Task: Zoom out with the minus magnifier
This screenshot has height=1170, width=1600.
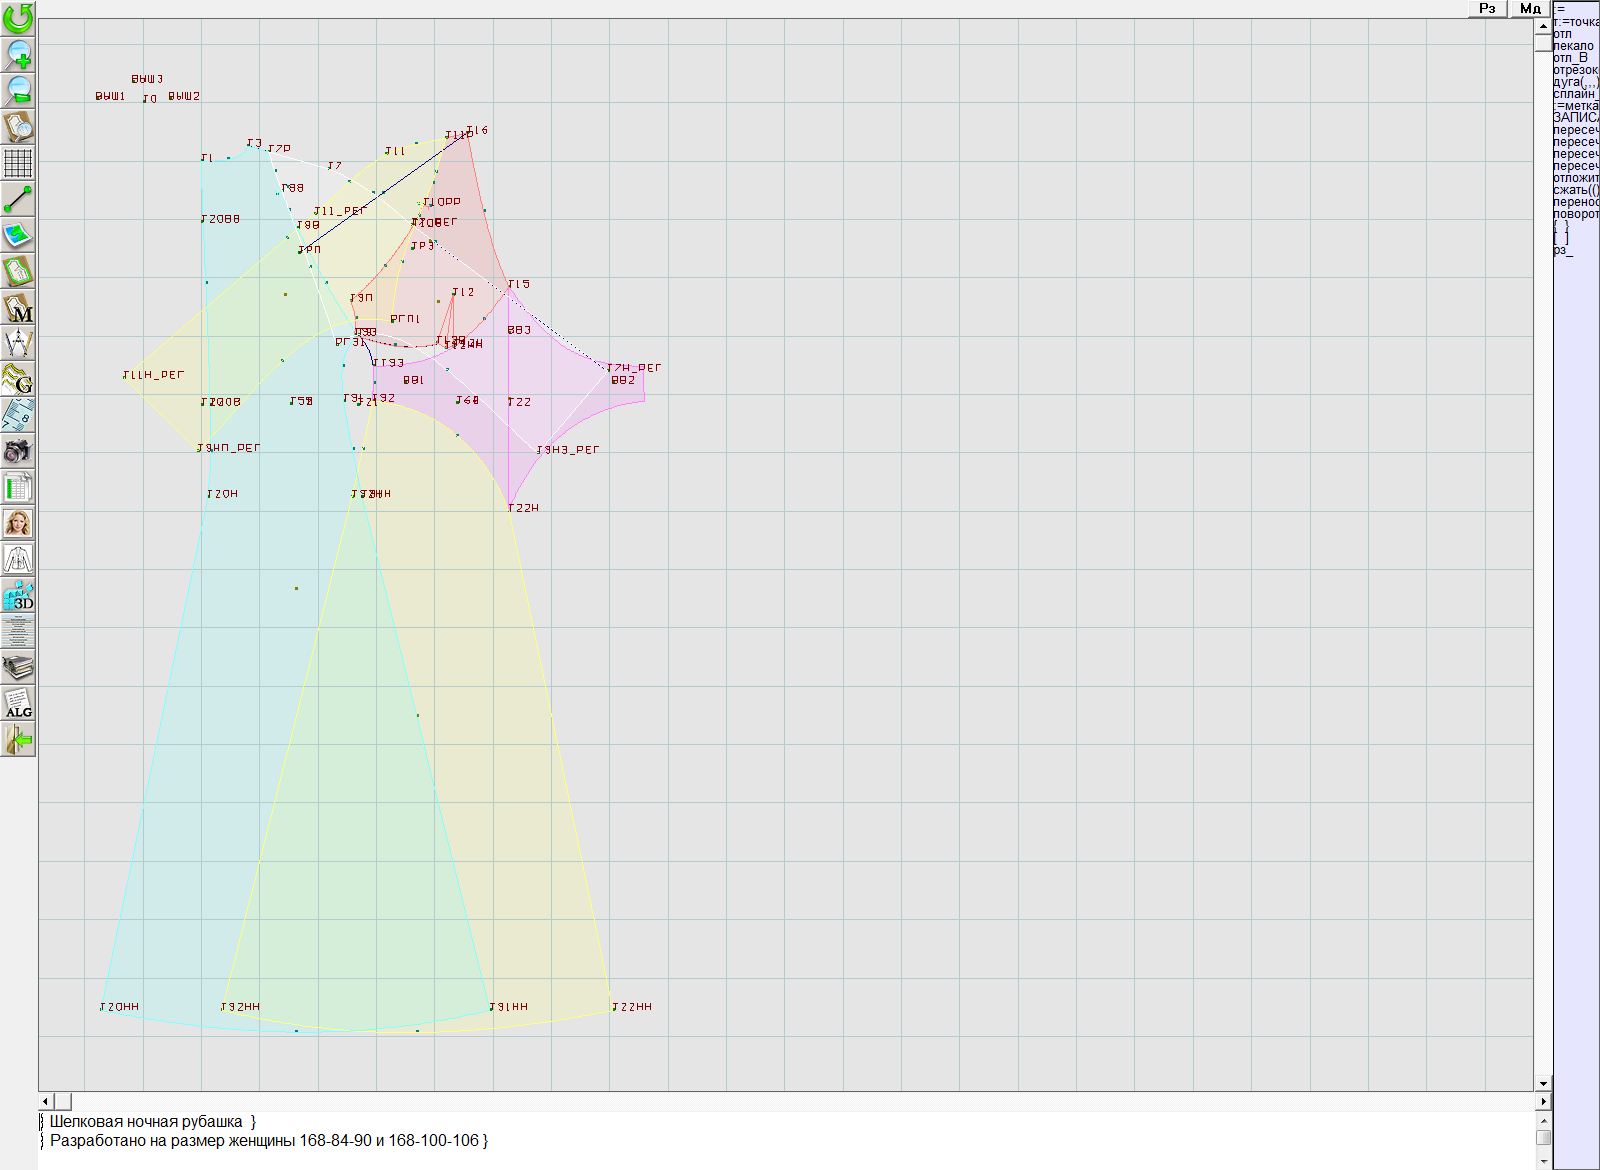Action: tap(18, 90)
